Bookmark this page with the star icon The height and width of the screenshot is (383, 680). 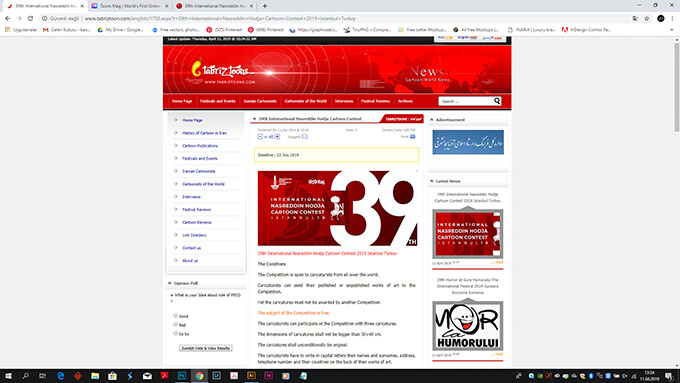647,19
